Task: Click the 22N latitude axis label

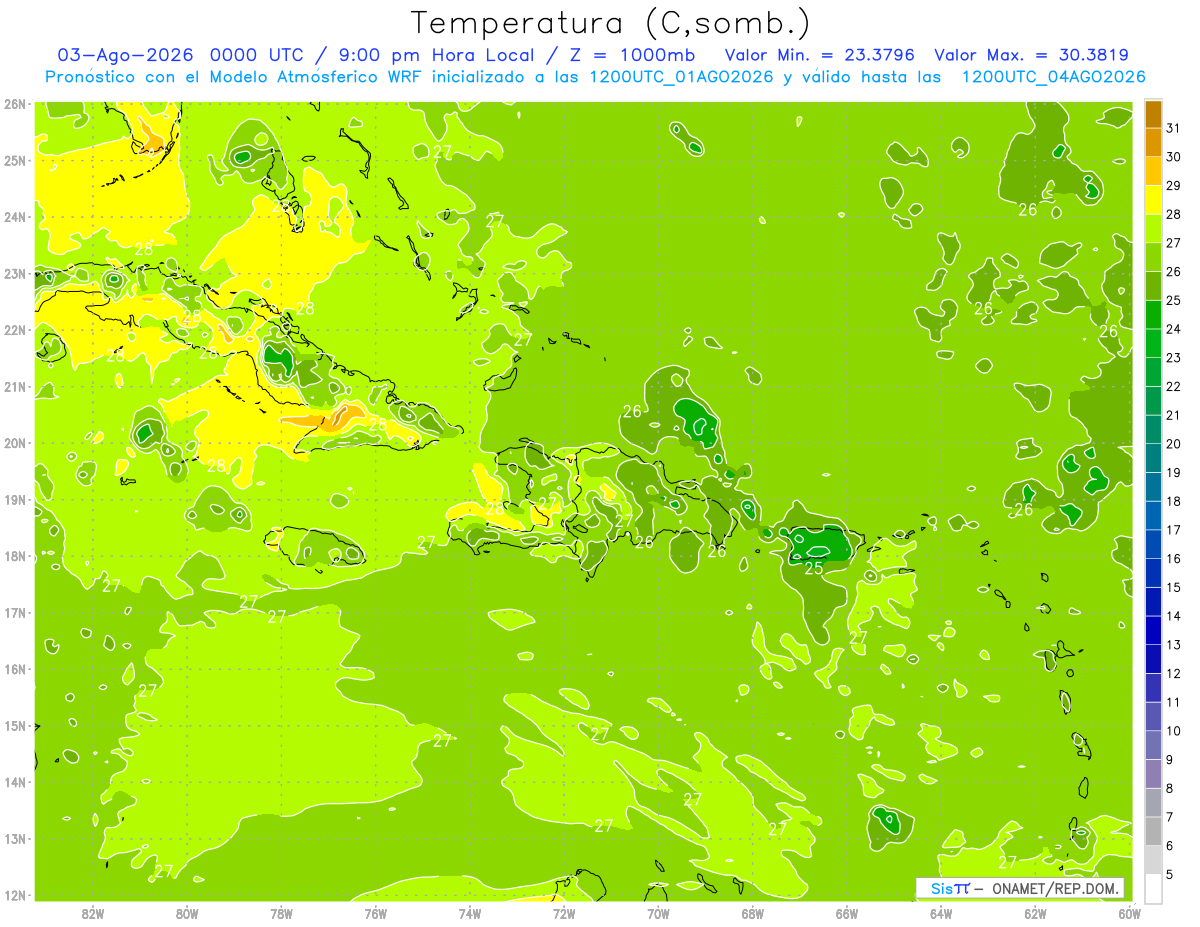Action: [x=14, y=330]
